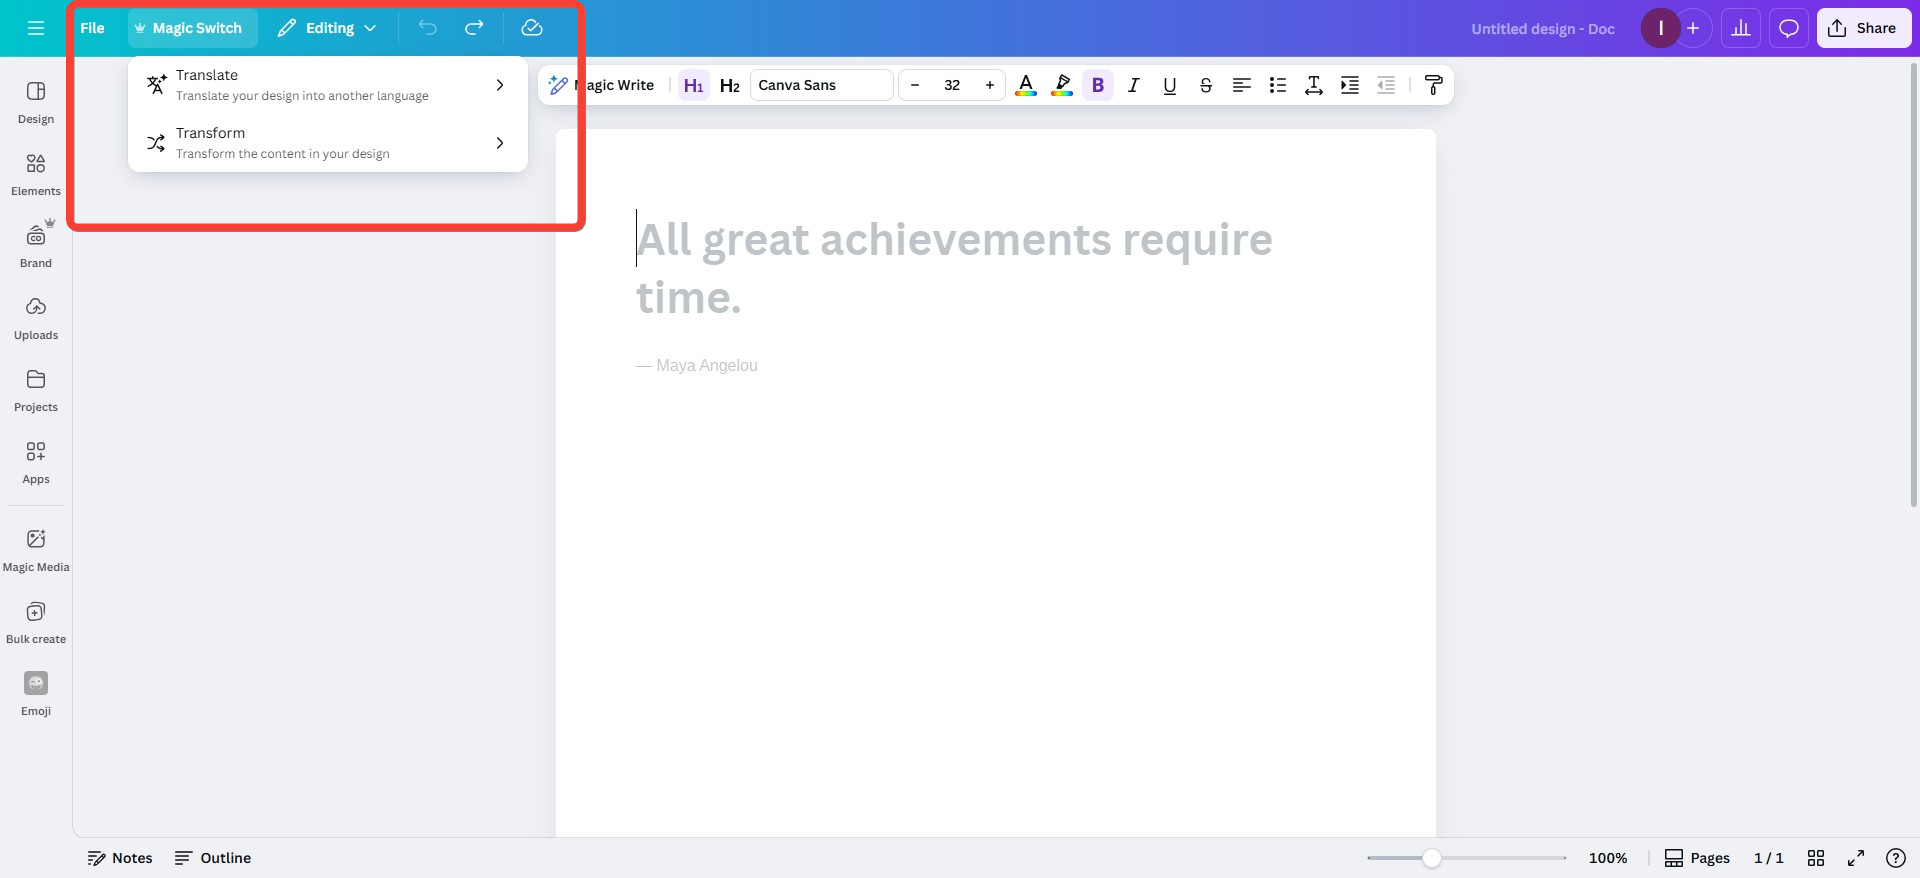Open the Insights chart icon
The width and height of the screenshot is (1920, 878).
coord(1741,28)
